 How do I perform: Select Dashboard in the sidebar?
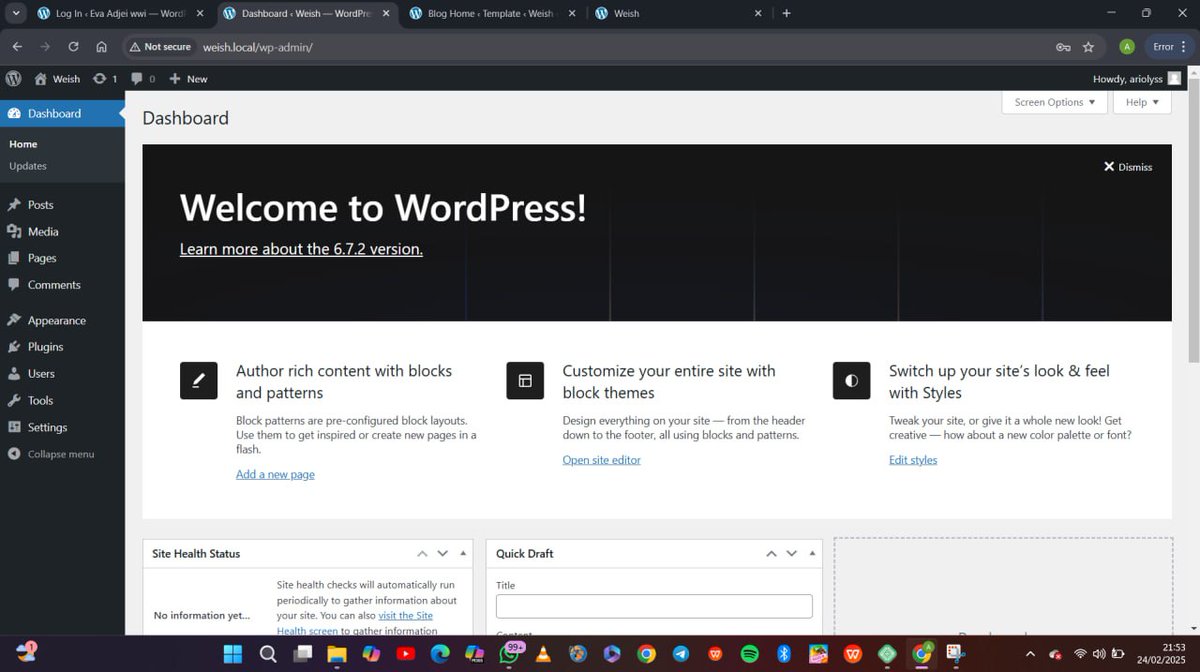tap(62, 113)
